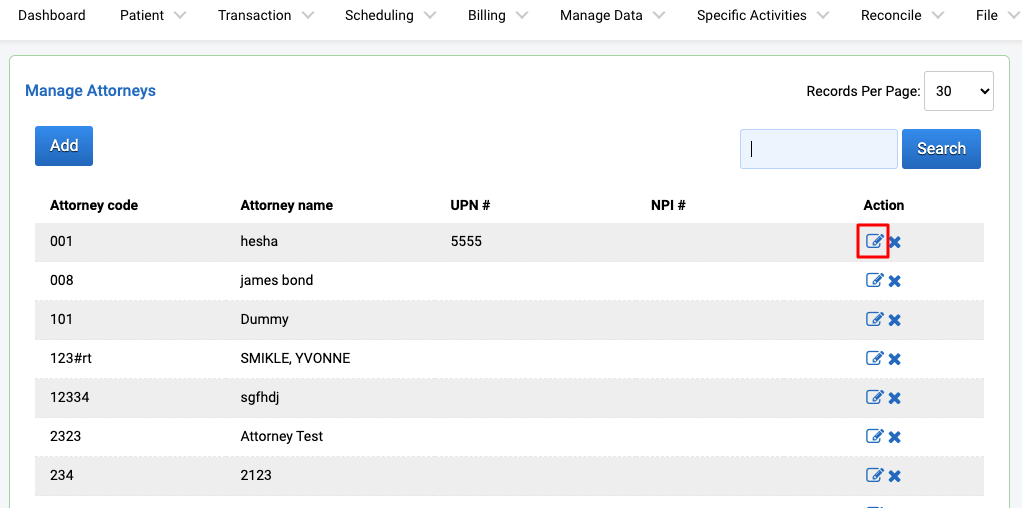Open the Billing menu

[x=495, y=15]
